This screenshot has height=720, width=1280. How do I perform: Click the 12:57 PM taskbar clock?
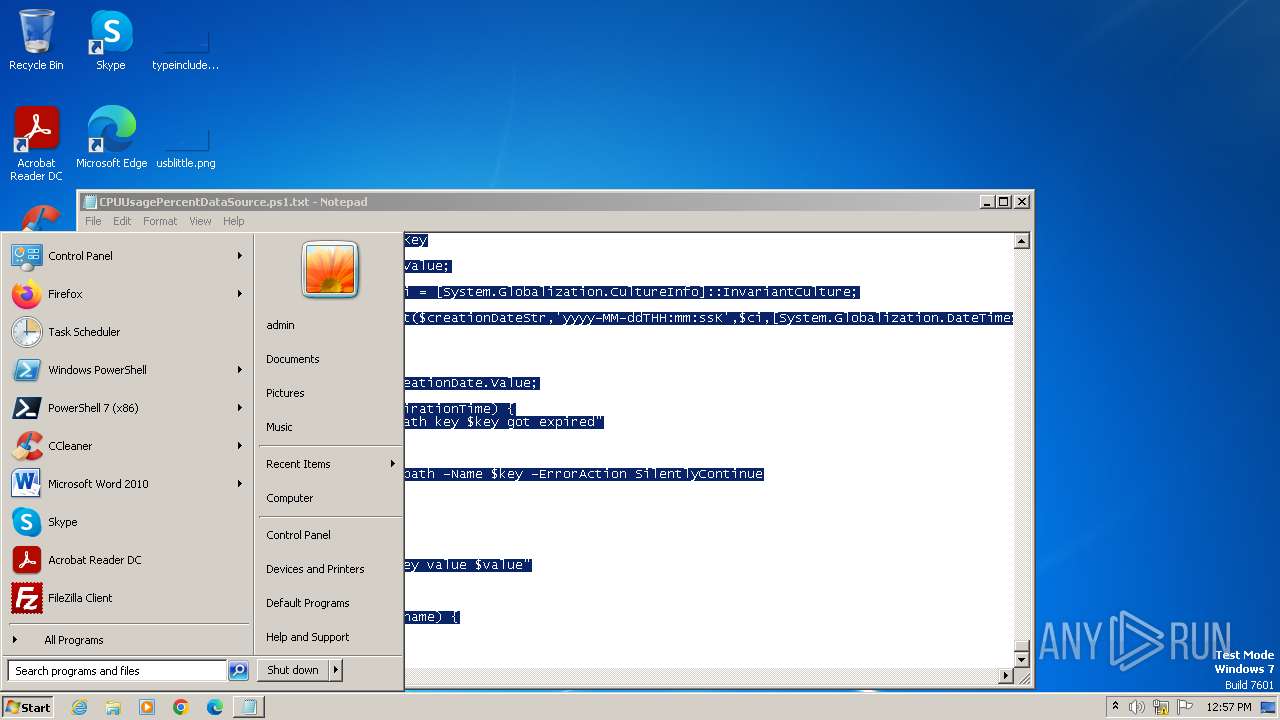pyautogui.click(x=1228, y=707)
